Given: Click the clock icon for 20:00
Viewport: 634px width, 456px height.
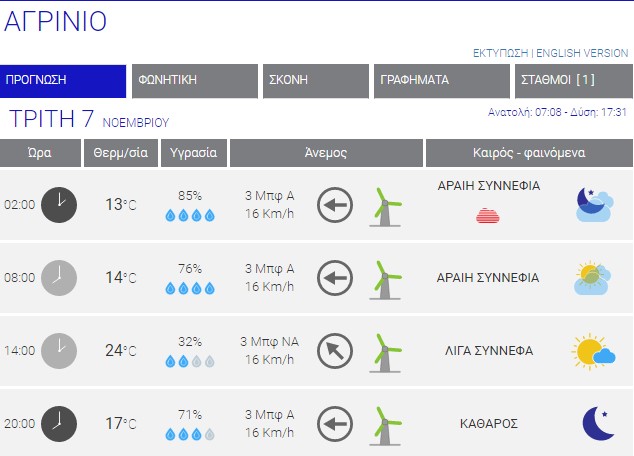Looking at the screenshot, I should click(59, 423).
